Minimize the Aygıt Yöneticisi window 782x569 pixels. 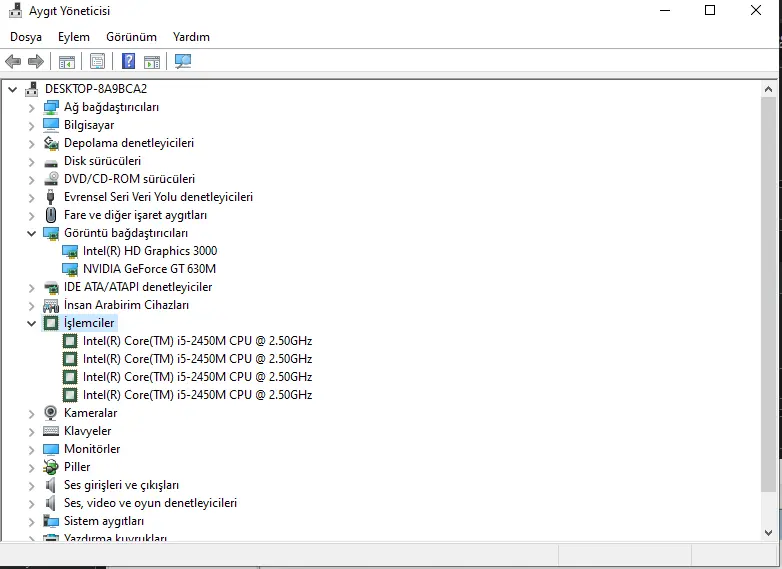point(665,10)
